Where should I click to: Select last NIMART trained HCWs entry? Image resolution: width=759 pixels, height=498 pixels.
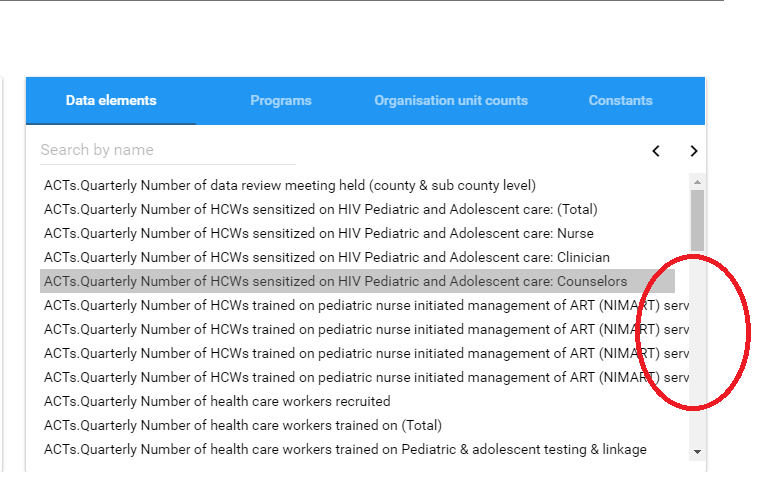click(360, 377)
